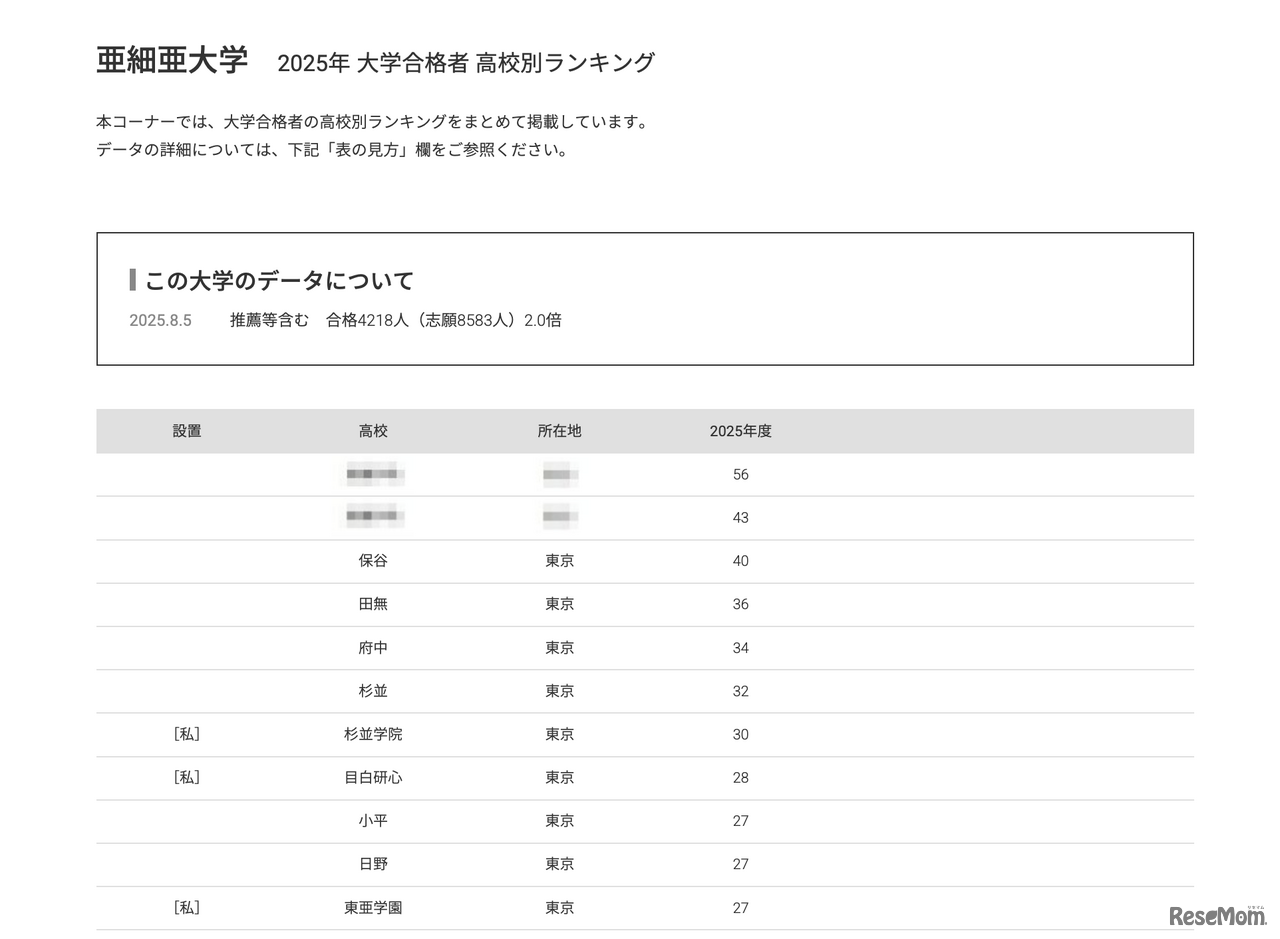Click the 所在地 column header

click(x=559, y=431)
